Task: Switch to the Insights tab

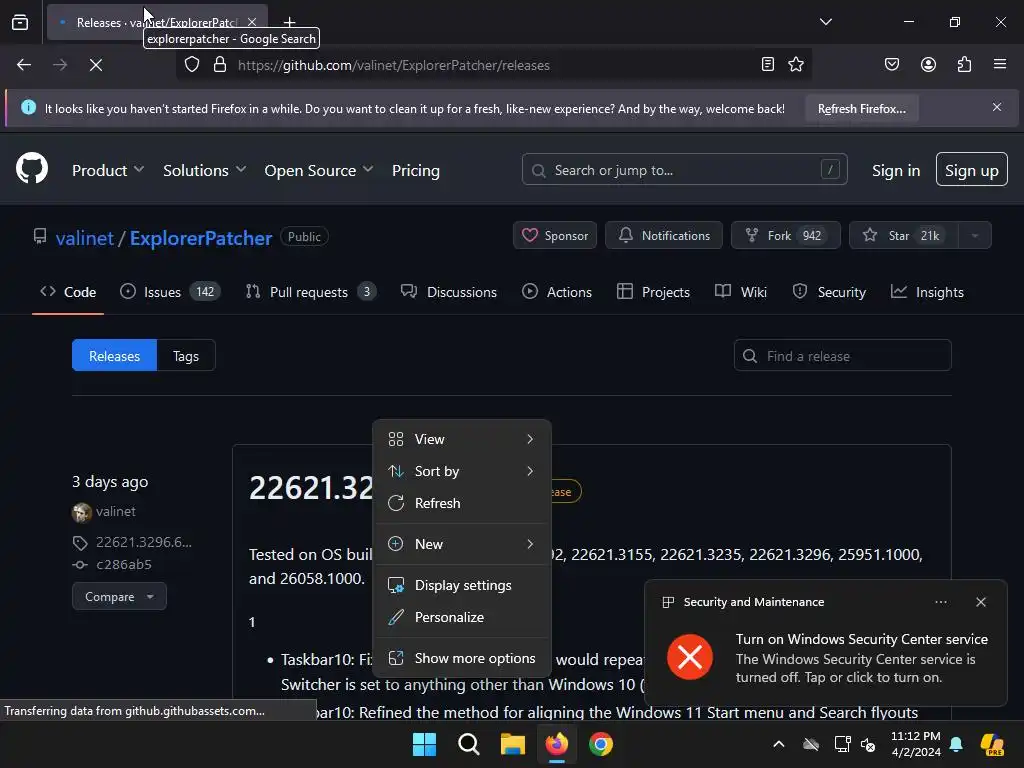Action: click(x=927, y=292)
